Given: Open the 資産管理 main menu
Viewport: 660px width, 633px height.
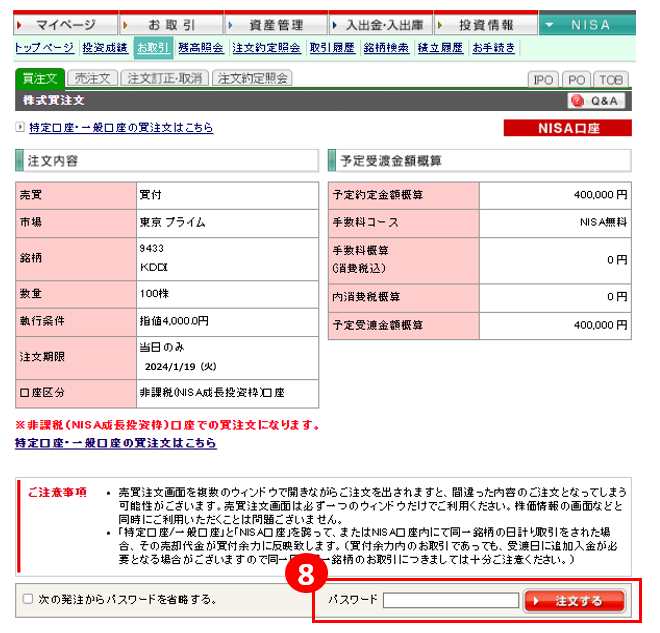Looking at the screenshot, I should point(276,25).
